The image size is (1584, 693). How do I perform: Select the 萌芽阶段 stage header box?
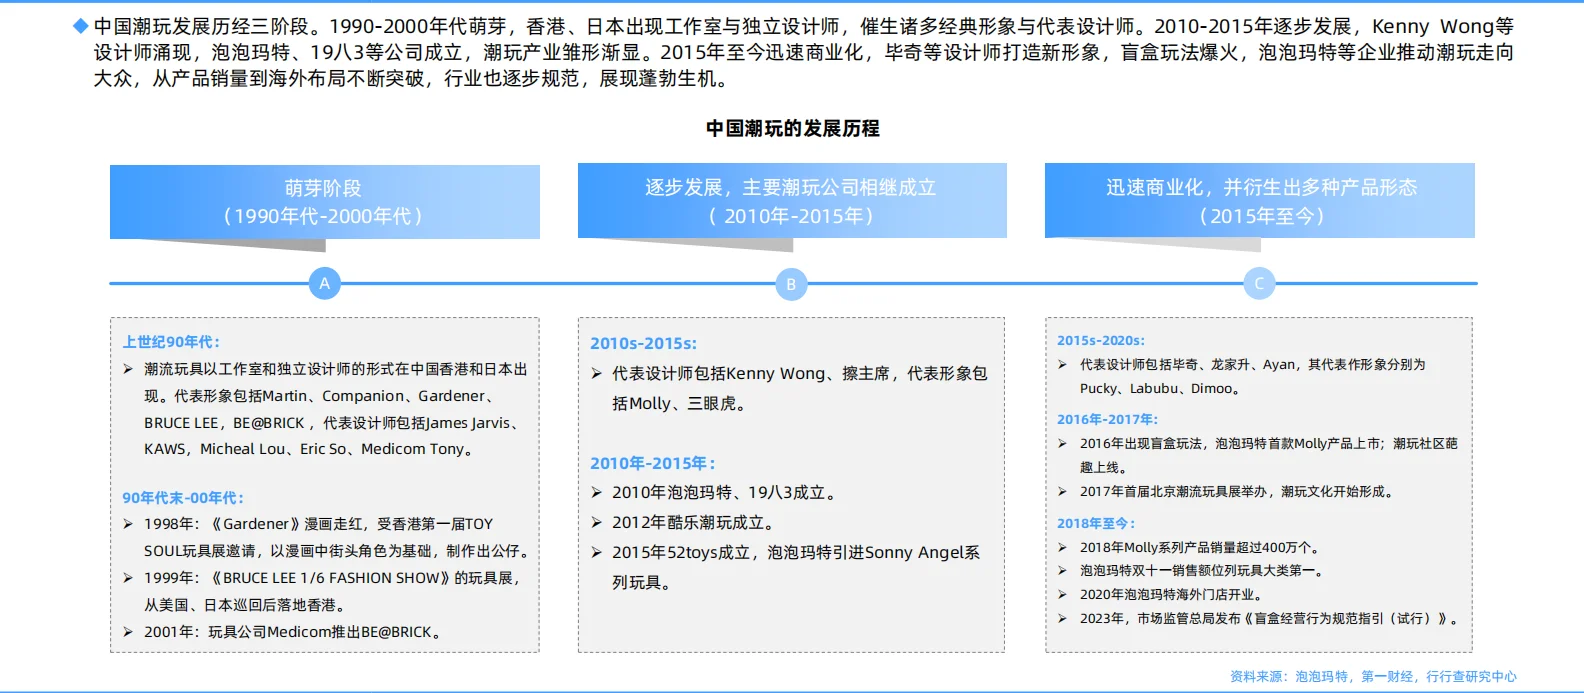click(324, 202)
